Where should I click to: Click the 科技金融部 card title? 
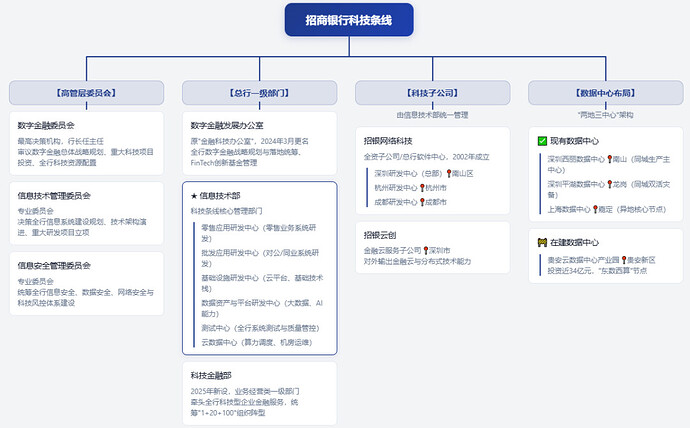(211, 376)
